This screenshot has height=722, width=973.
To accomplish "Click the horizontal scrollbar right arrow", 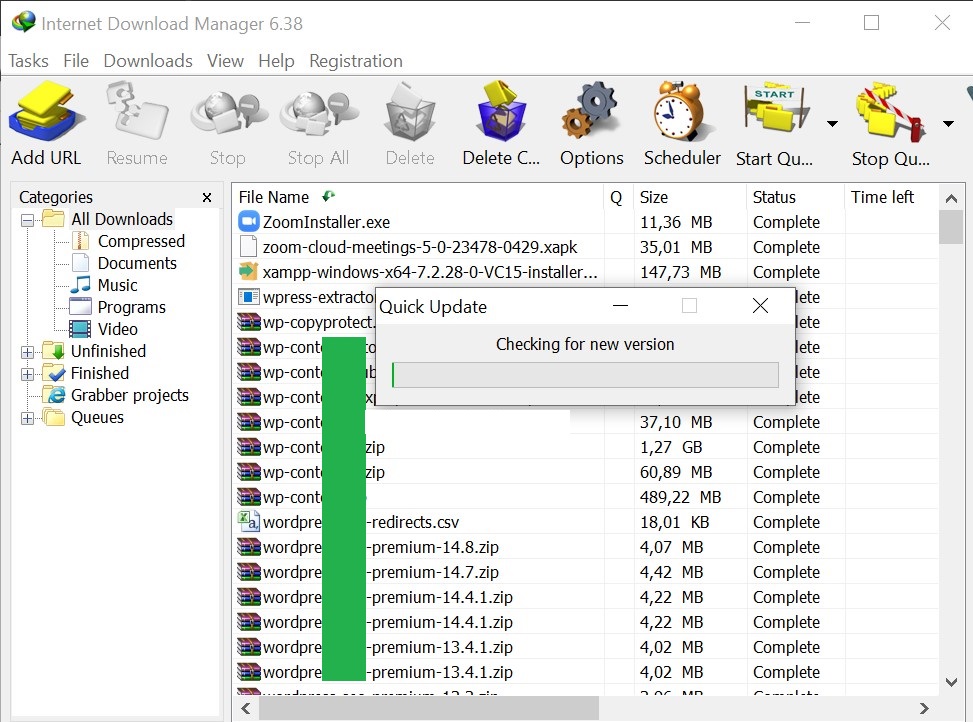I will tap(924, 708).
